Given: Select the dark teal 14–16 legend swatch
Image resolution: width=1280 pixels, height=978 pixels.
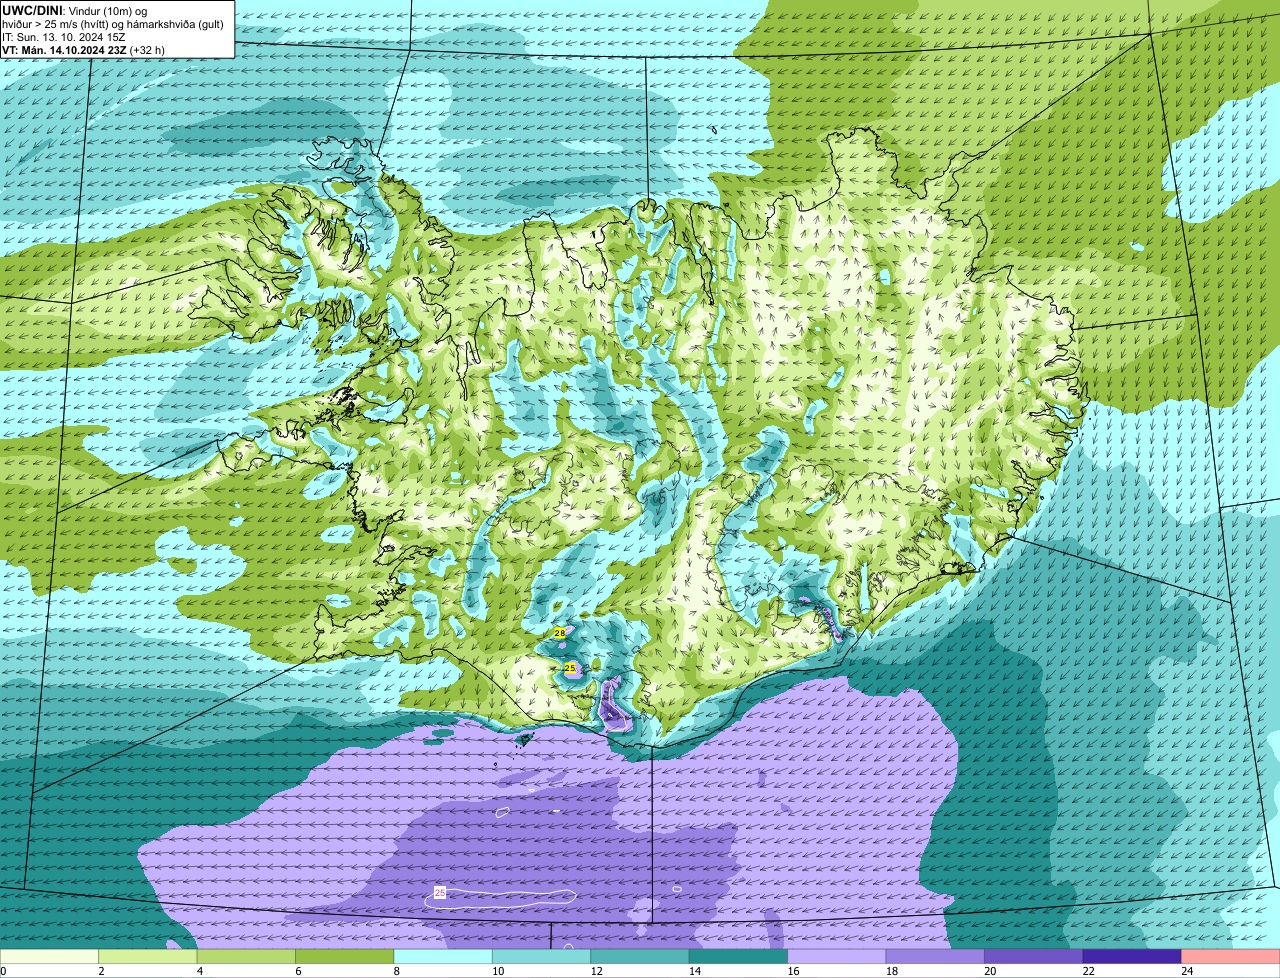Looking at the screenshot, I should click(738, 957).
